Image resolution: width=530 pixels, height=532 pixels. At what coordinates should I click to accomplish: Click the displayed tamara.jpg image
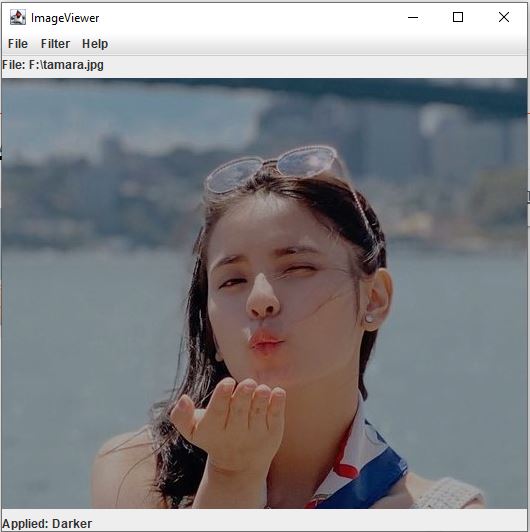pos(264,293)
